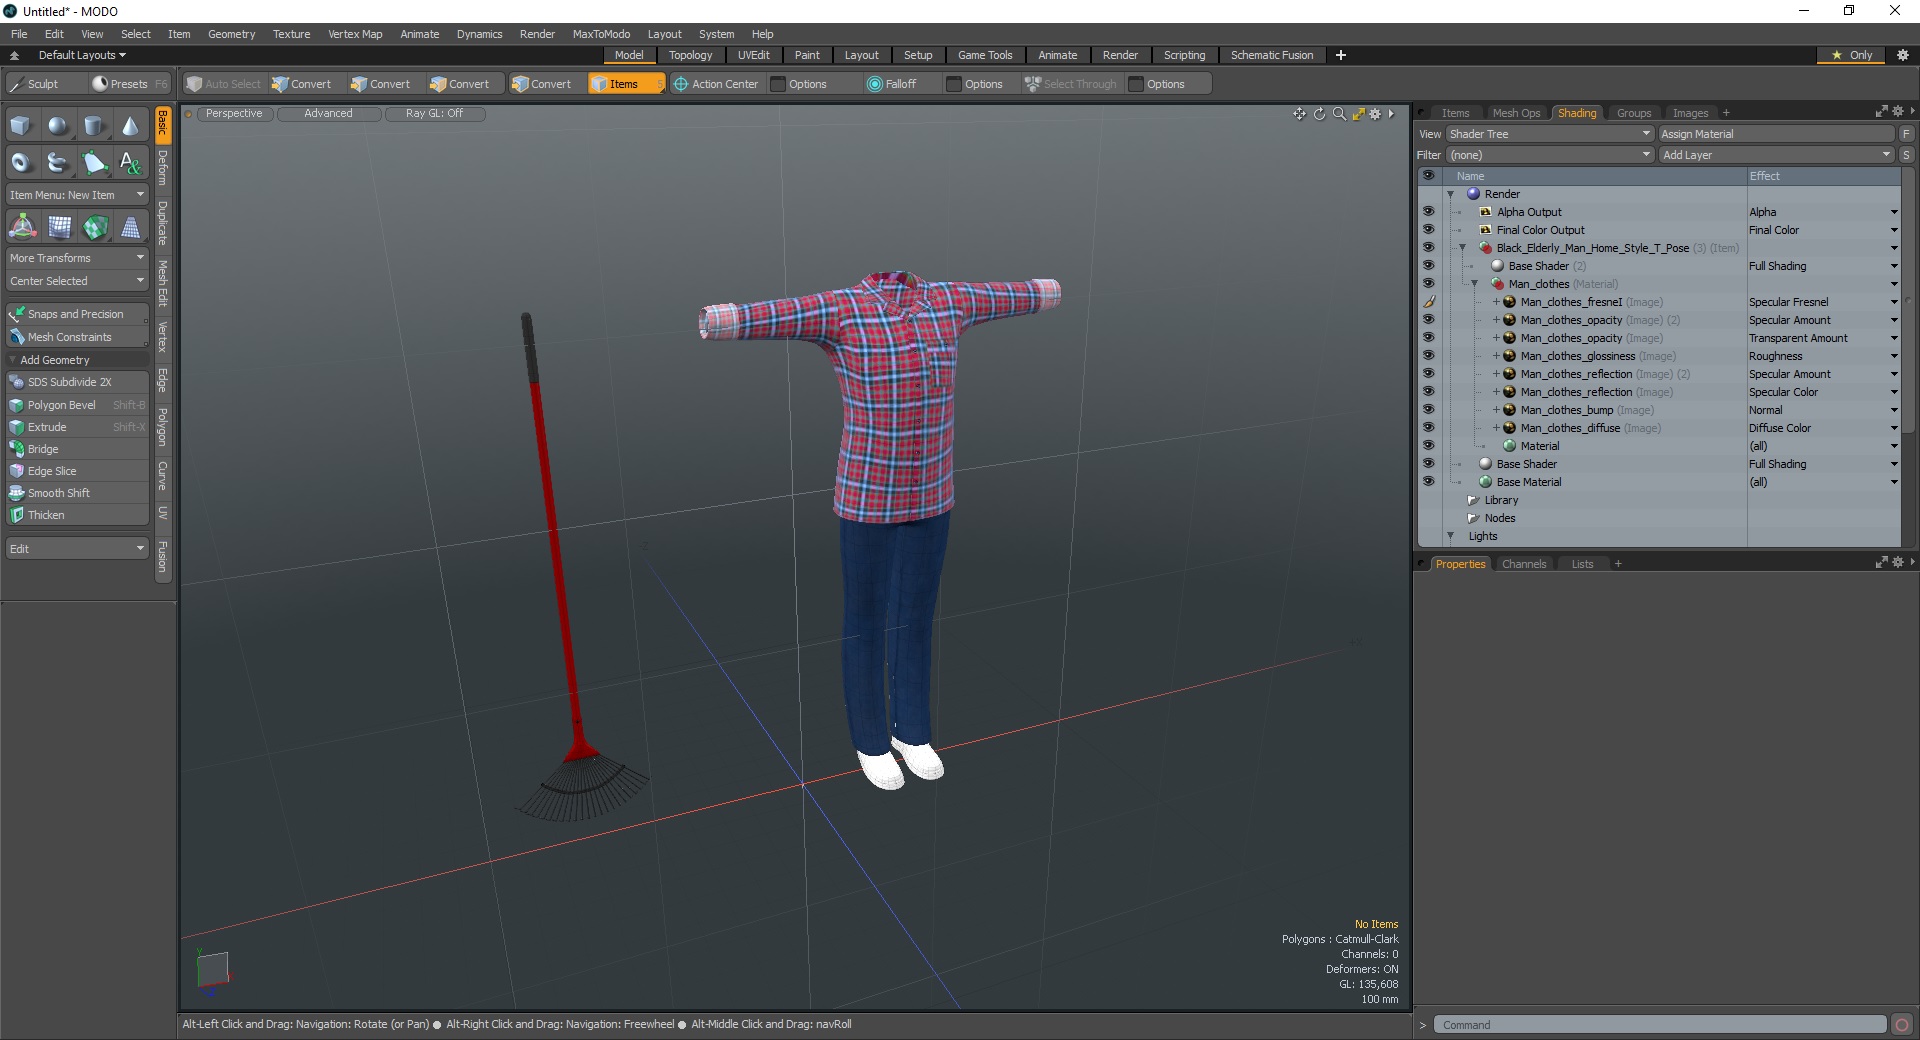Hide the Man_clothes_glossiness image layer
Viewport: 1920px width, 1040px height.
coord(1428,356)
